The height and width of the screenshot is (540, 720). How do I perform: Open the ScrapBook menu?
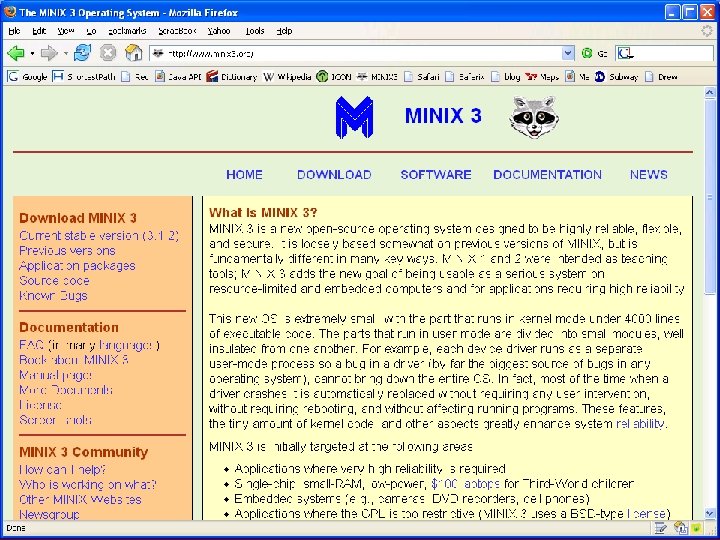coord(177,31)
